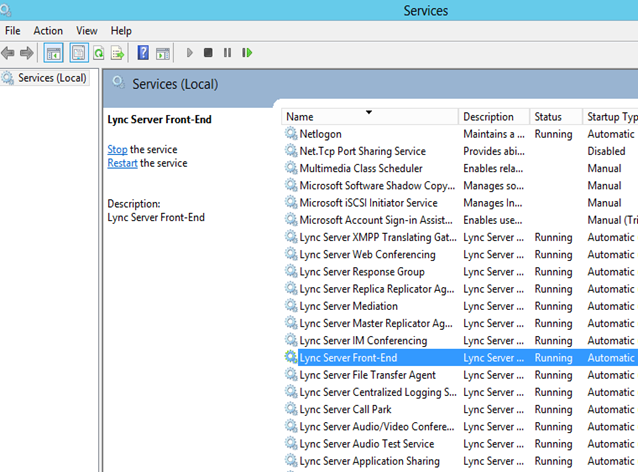Sort by the Status column header
Image resolution: width=638 pixels, height=472 pixels.
[x=556, y=117]
